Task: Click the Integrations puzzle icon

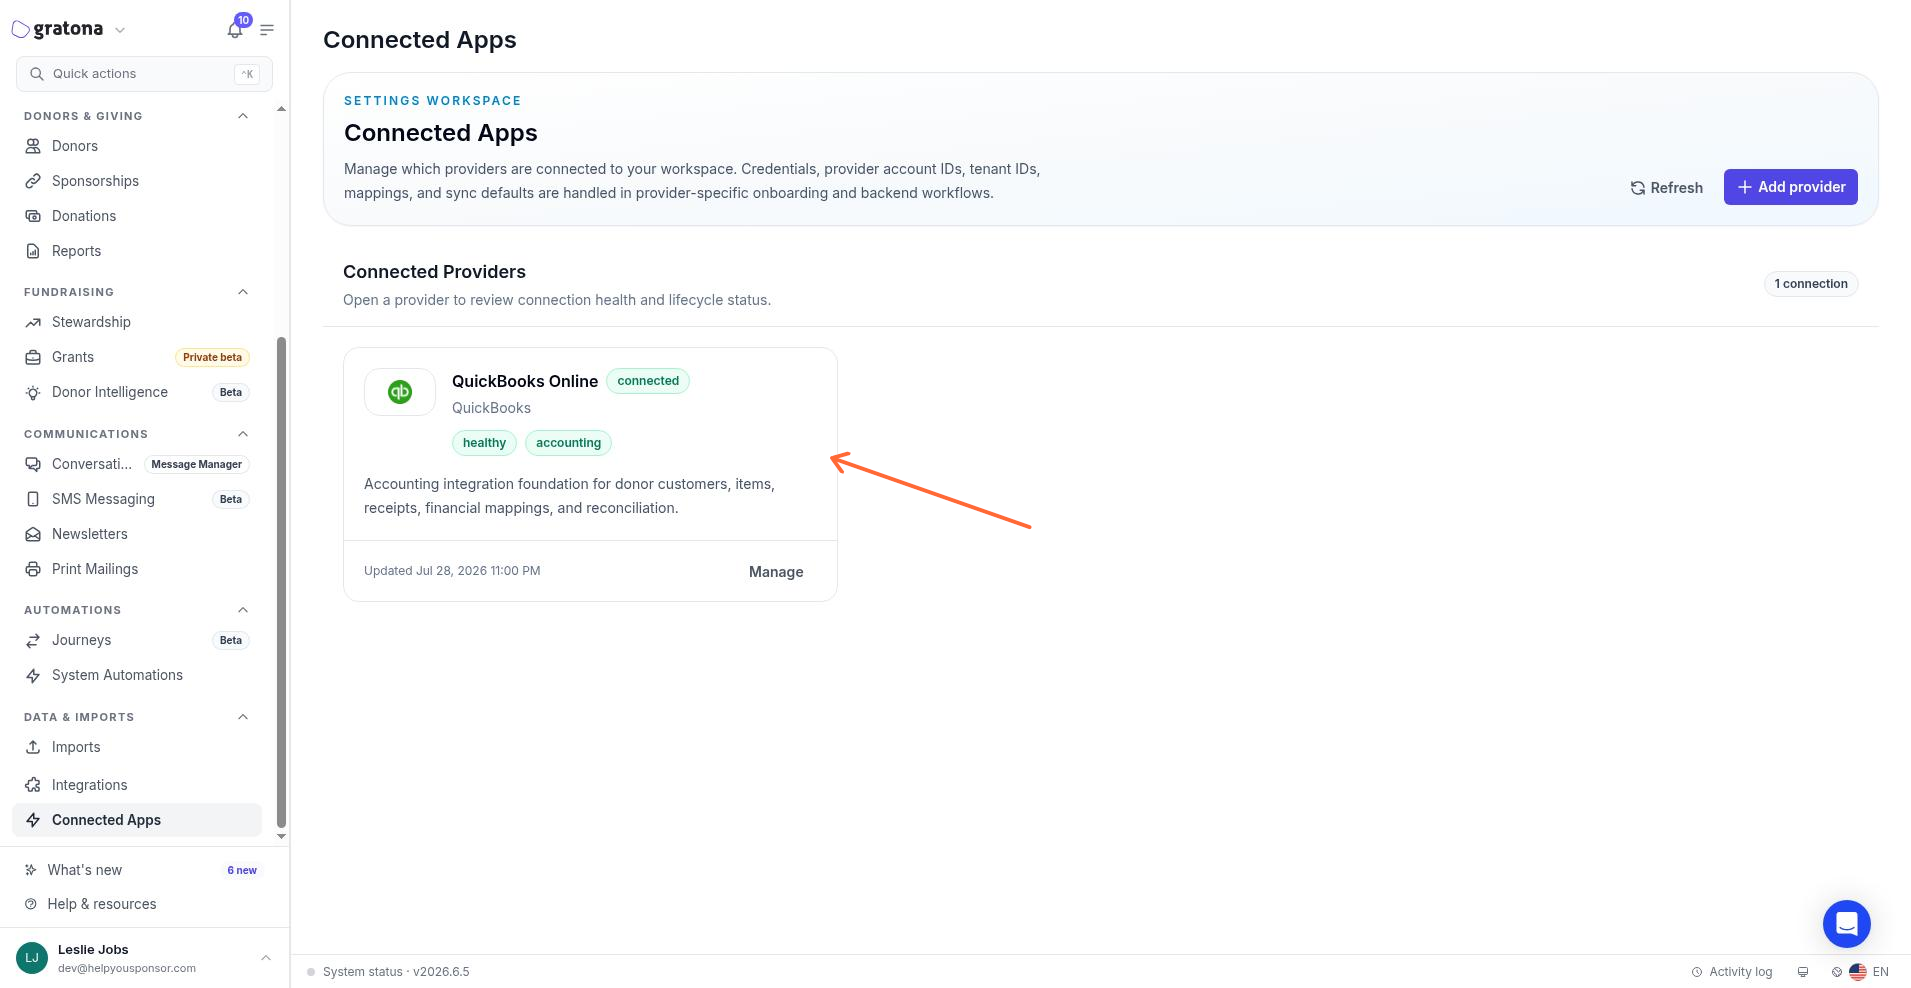Action: tap(33, 785)
